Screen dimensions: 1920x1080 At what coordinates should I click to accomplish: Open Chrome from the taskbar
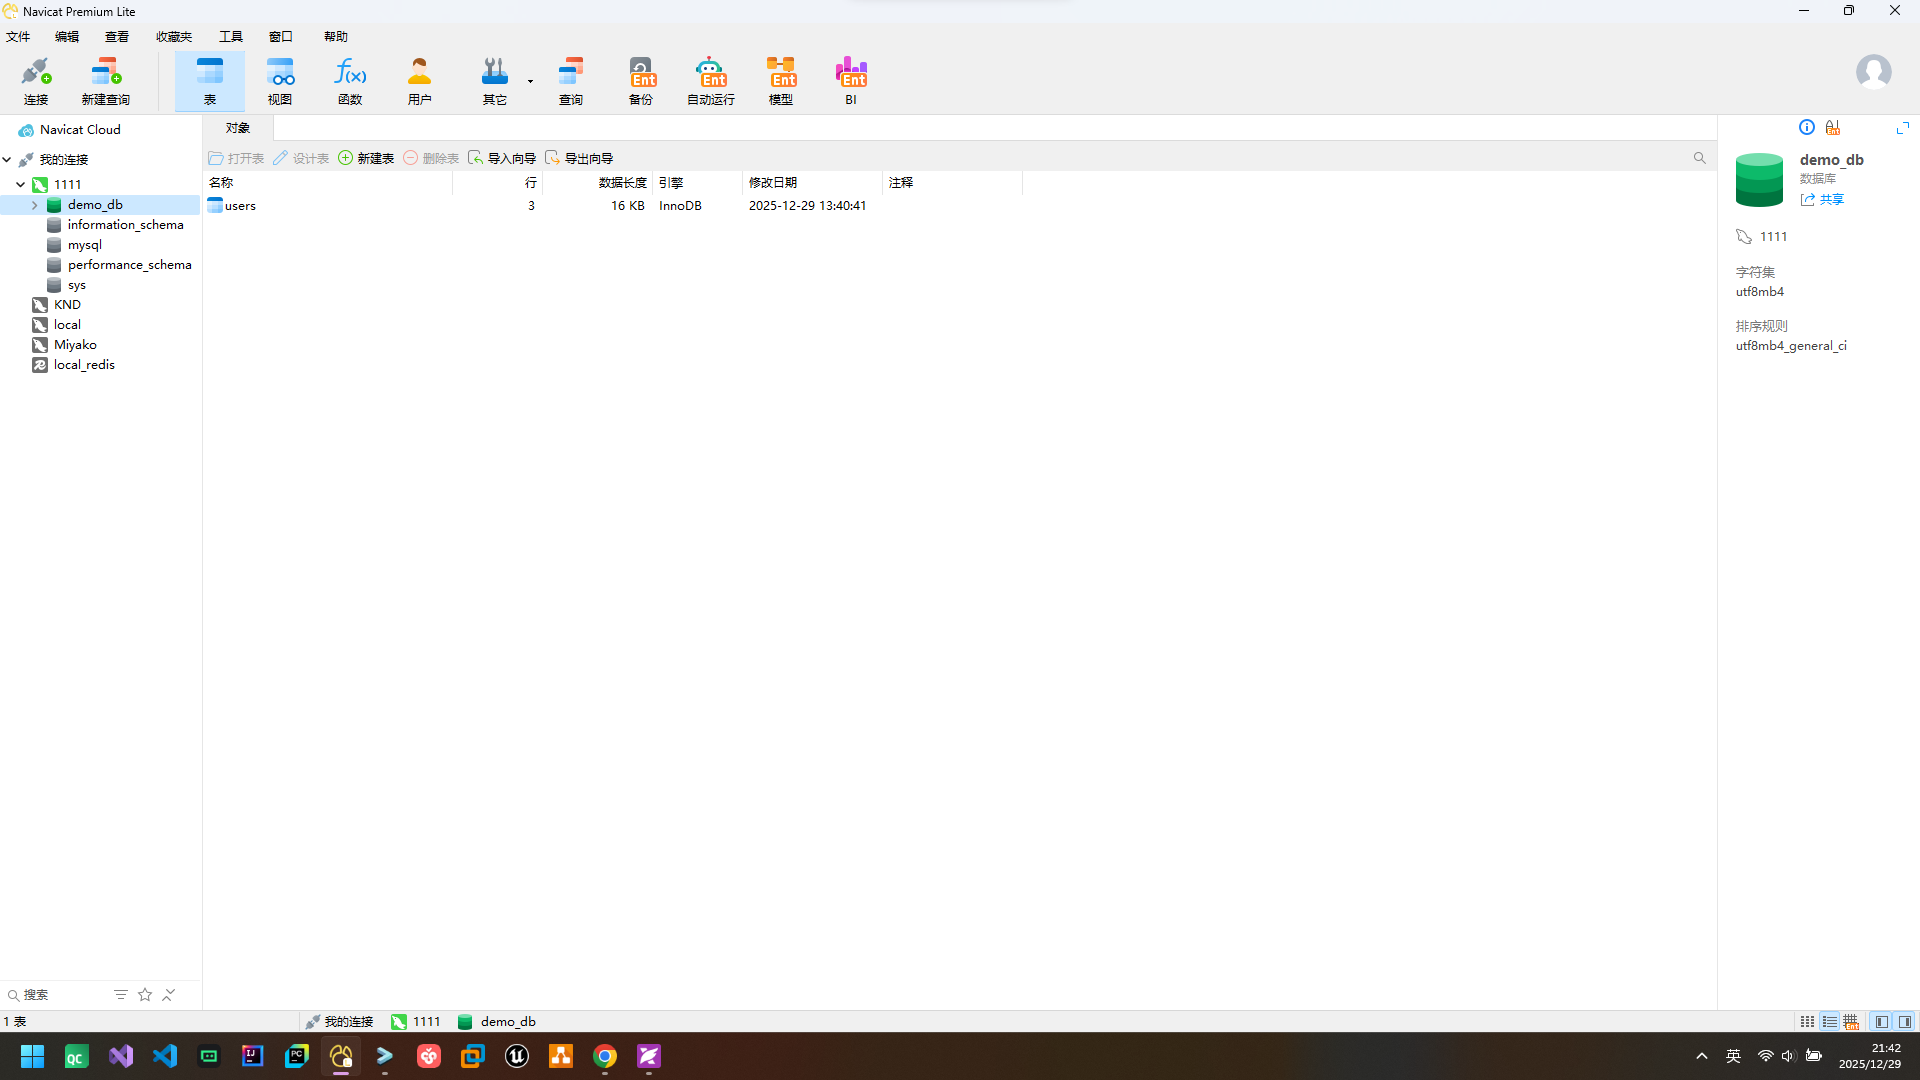coord(605,1056)
